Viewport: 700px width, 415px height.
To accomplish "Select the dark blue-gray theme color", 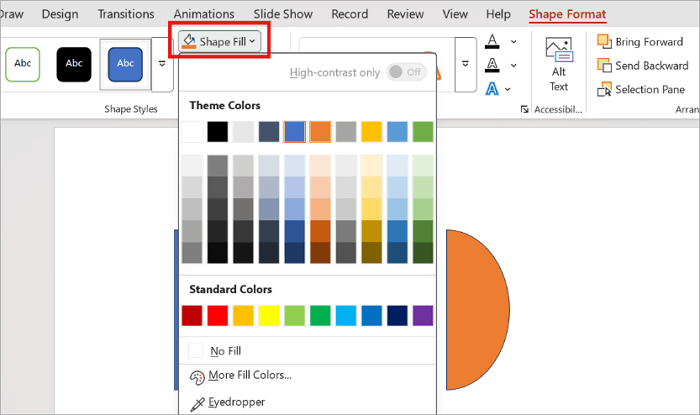I will coord(269,132).
